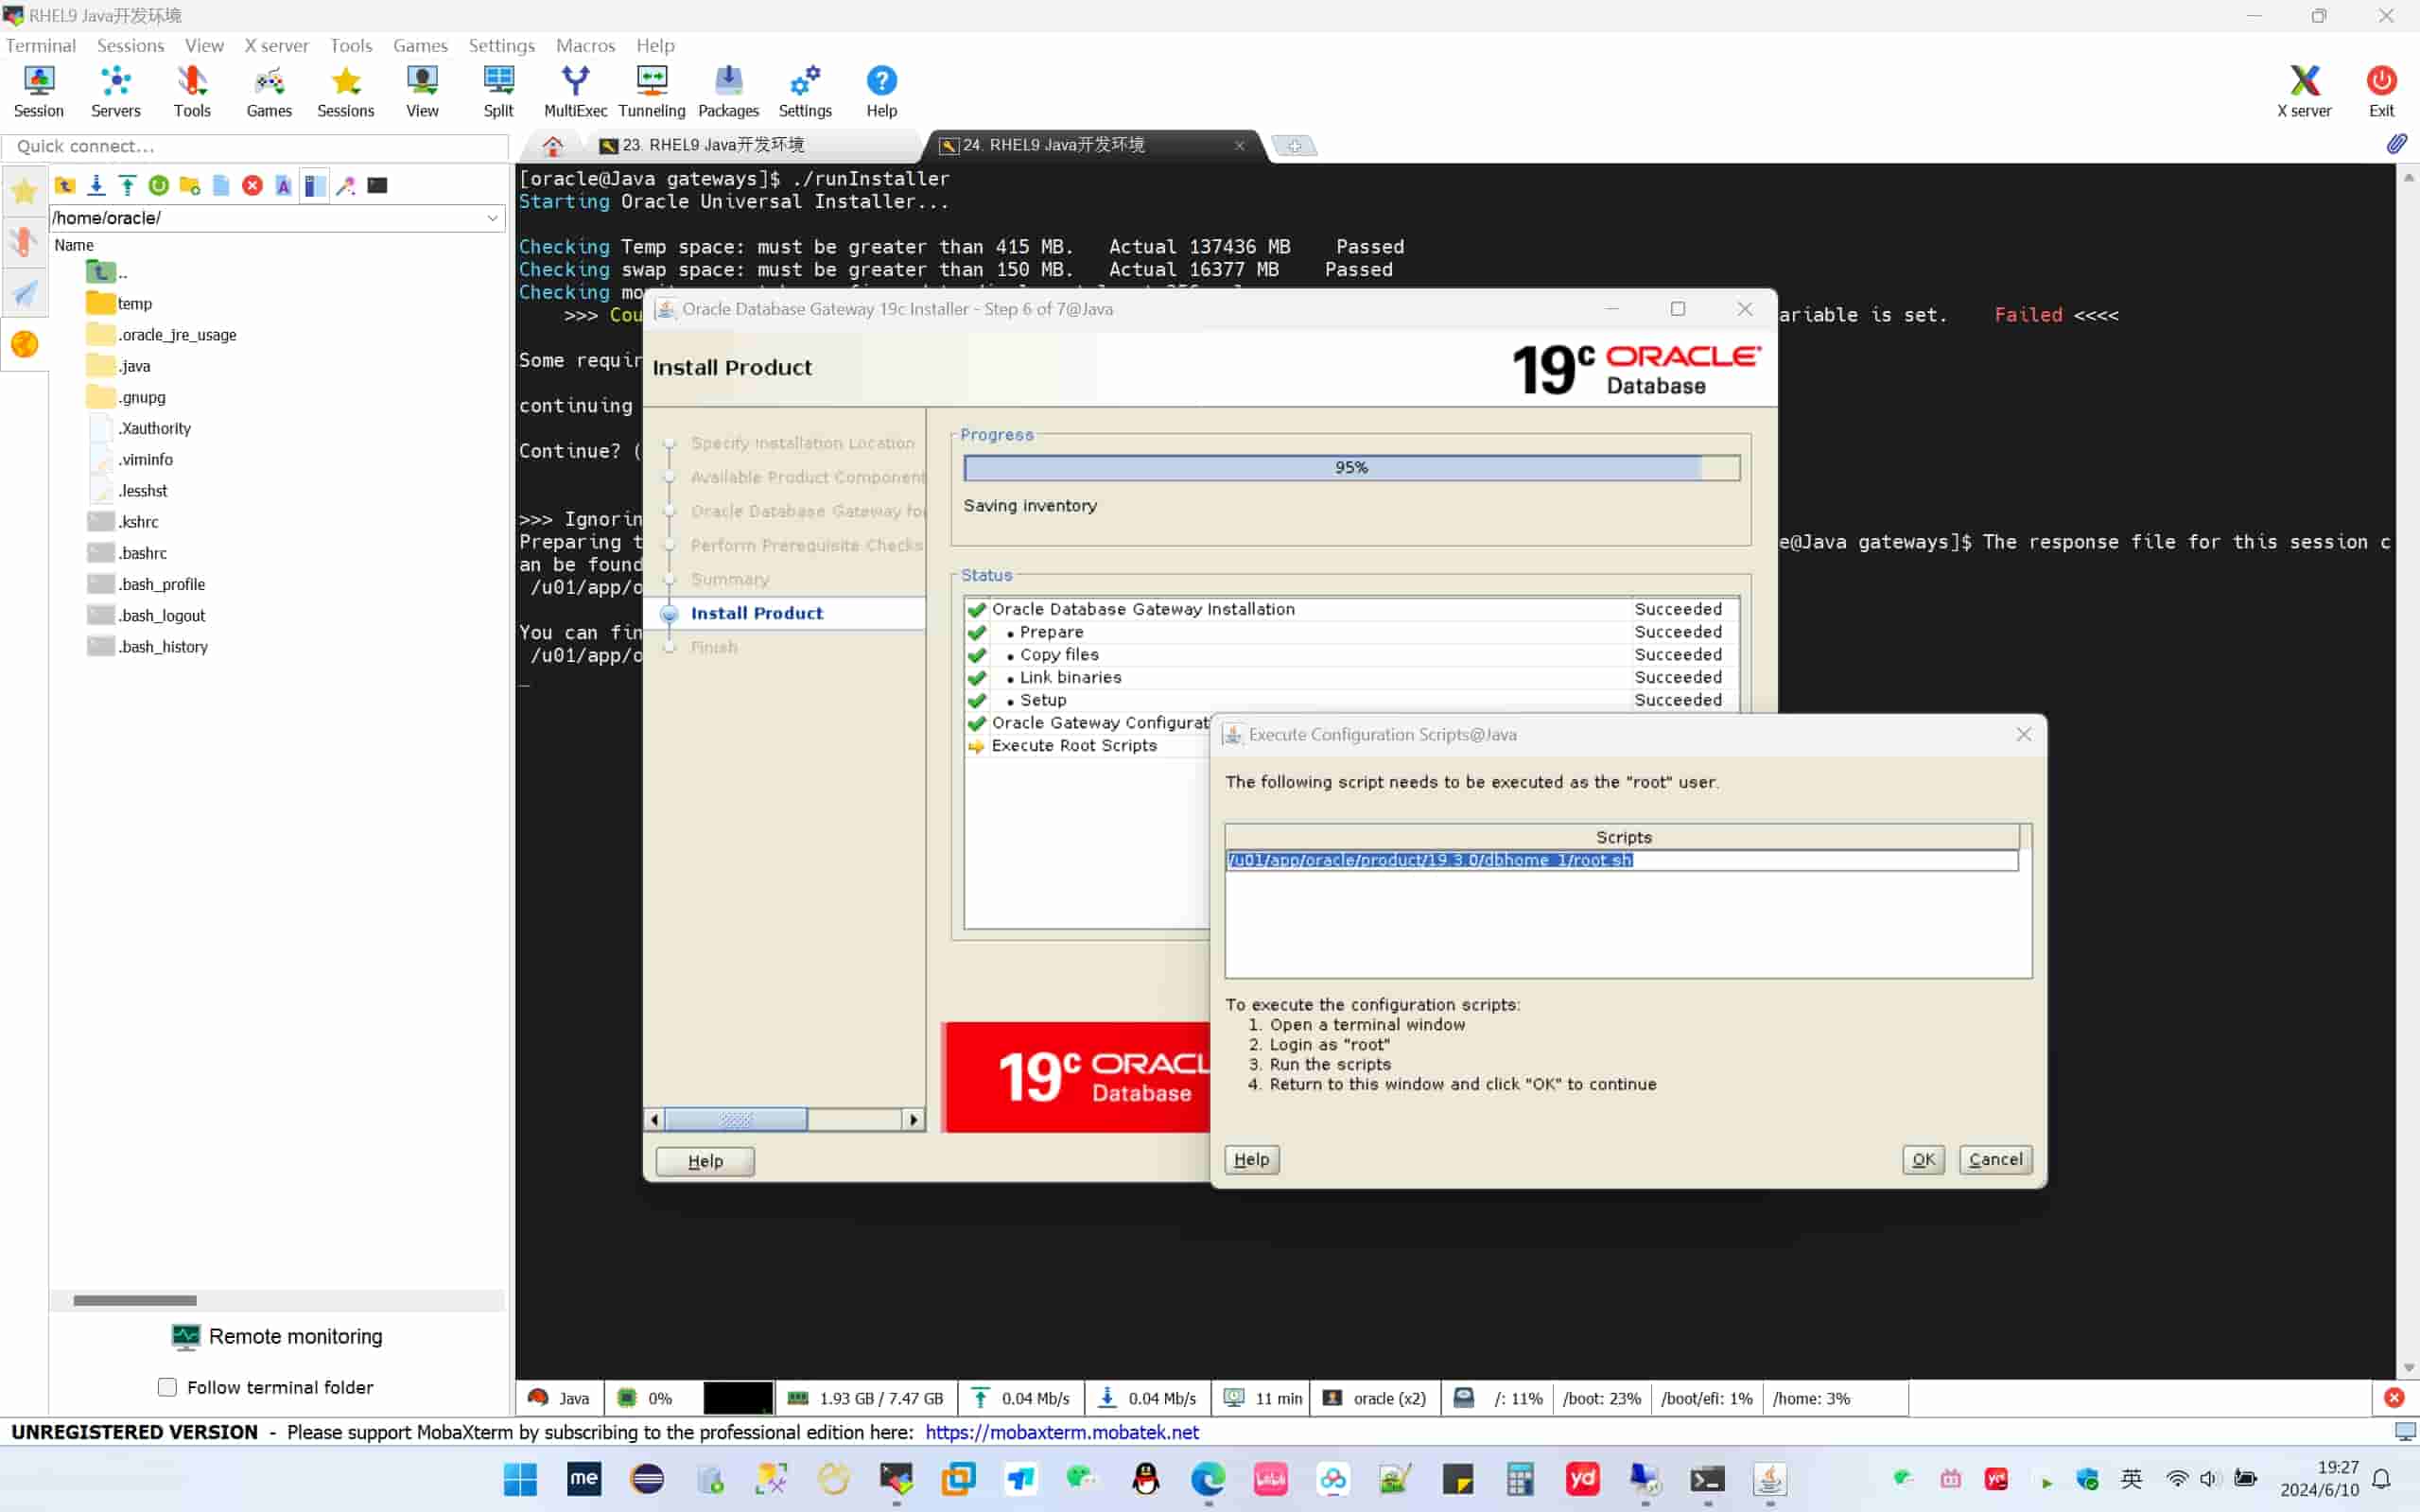The width and height of the screenshot is (2420, 1512).
Task: Open the Games toolbar icon
Action: pos(269,91)
